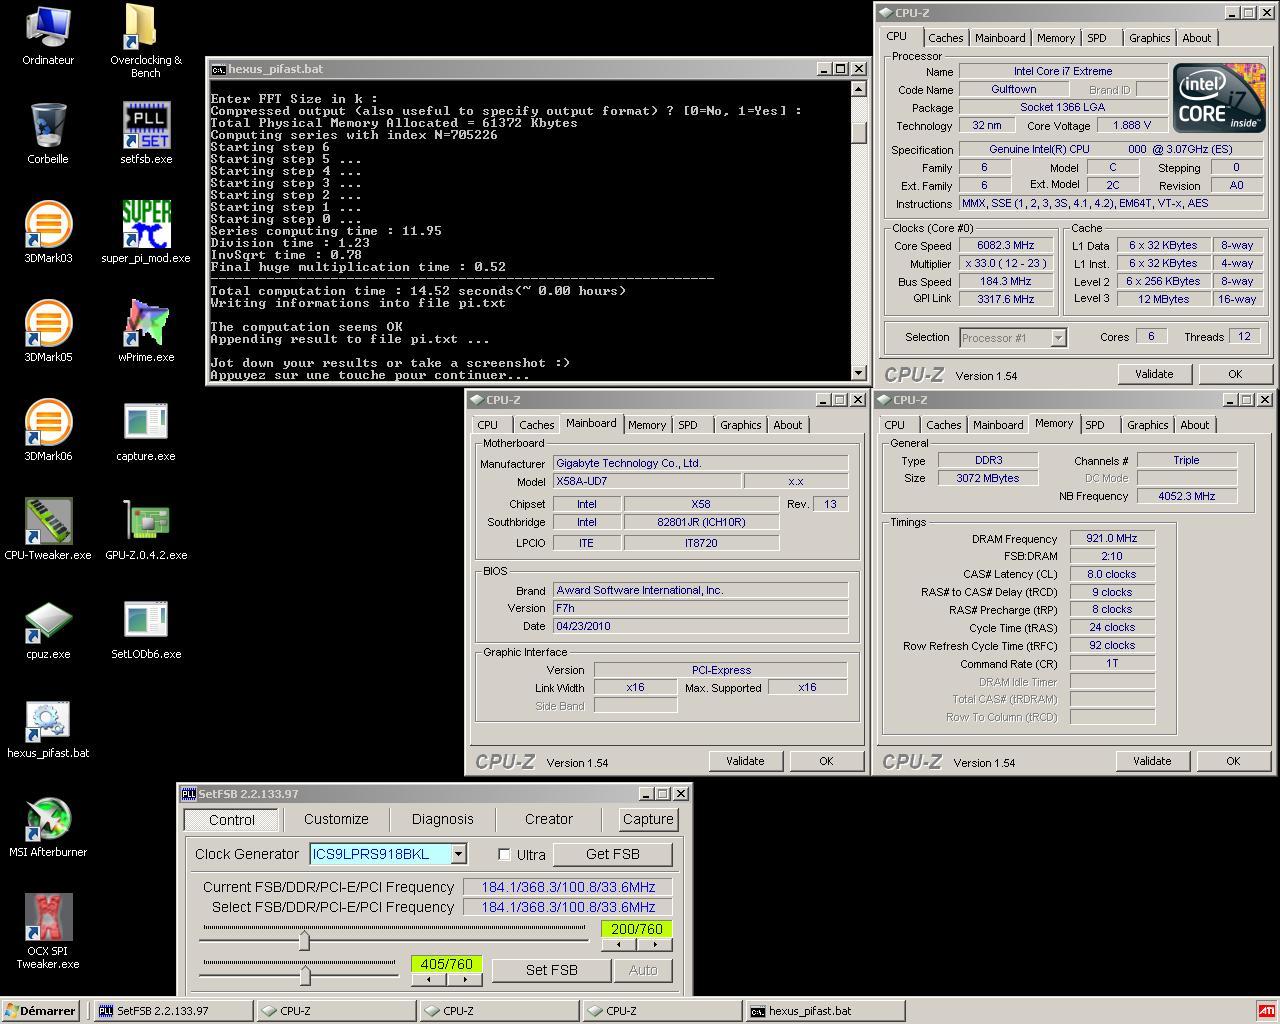1280x1024 pixels.
Task: Launch wPrime.exe shortcut
Action: click(x=146, y=331)
